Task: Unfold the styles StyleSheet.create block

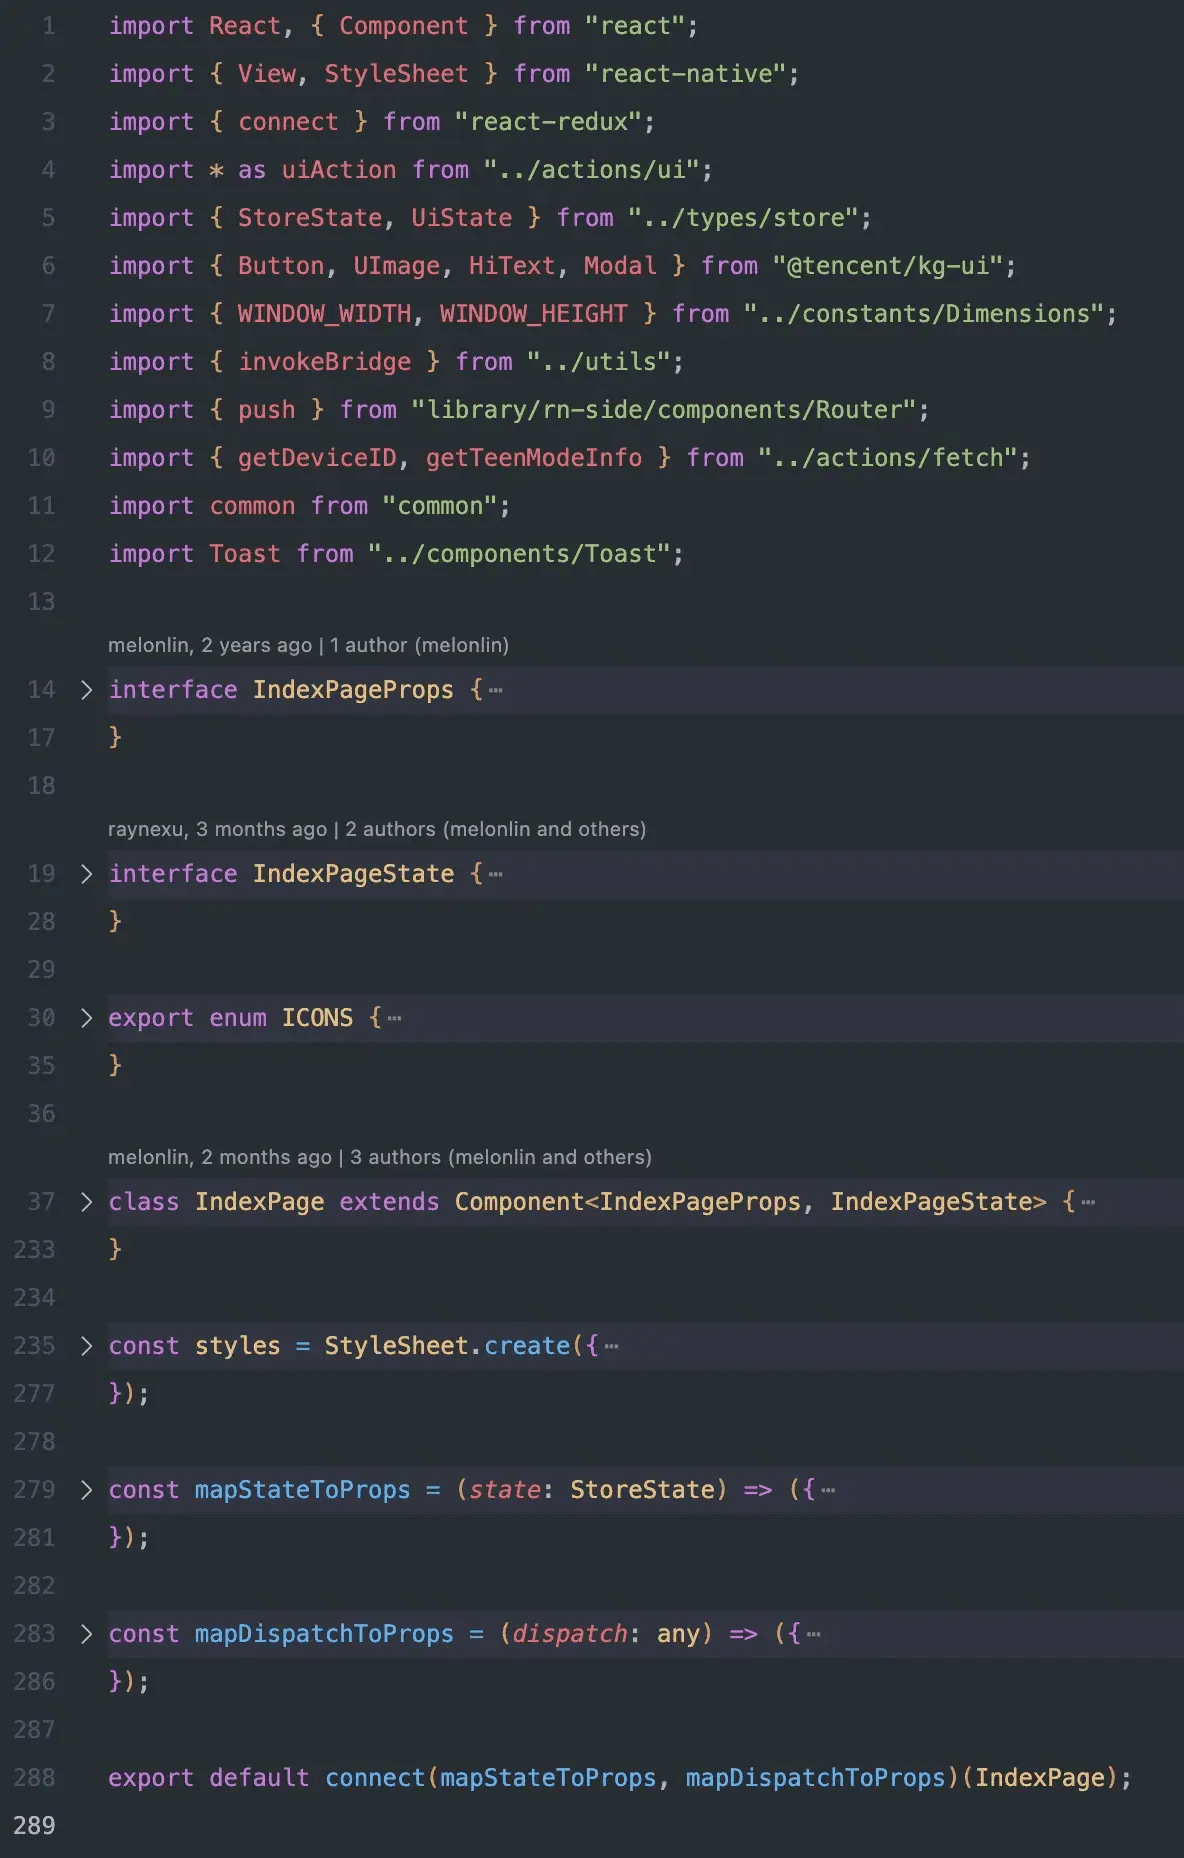Action: tap(86, 1346)
